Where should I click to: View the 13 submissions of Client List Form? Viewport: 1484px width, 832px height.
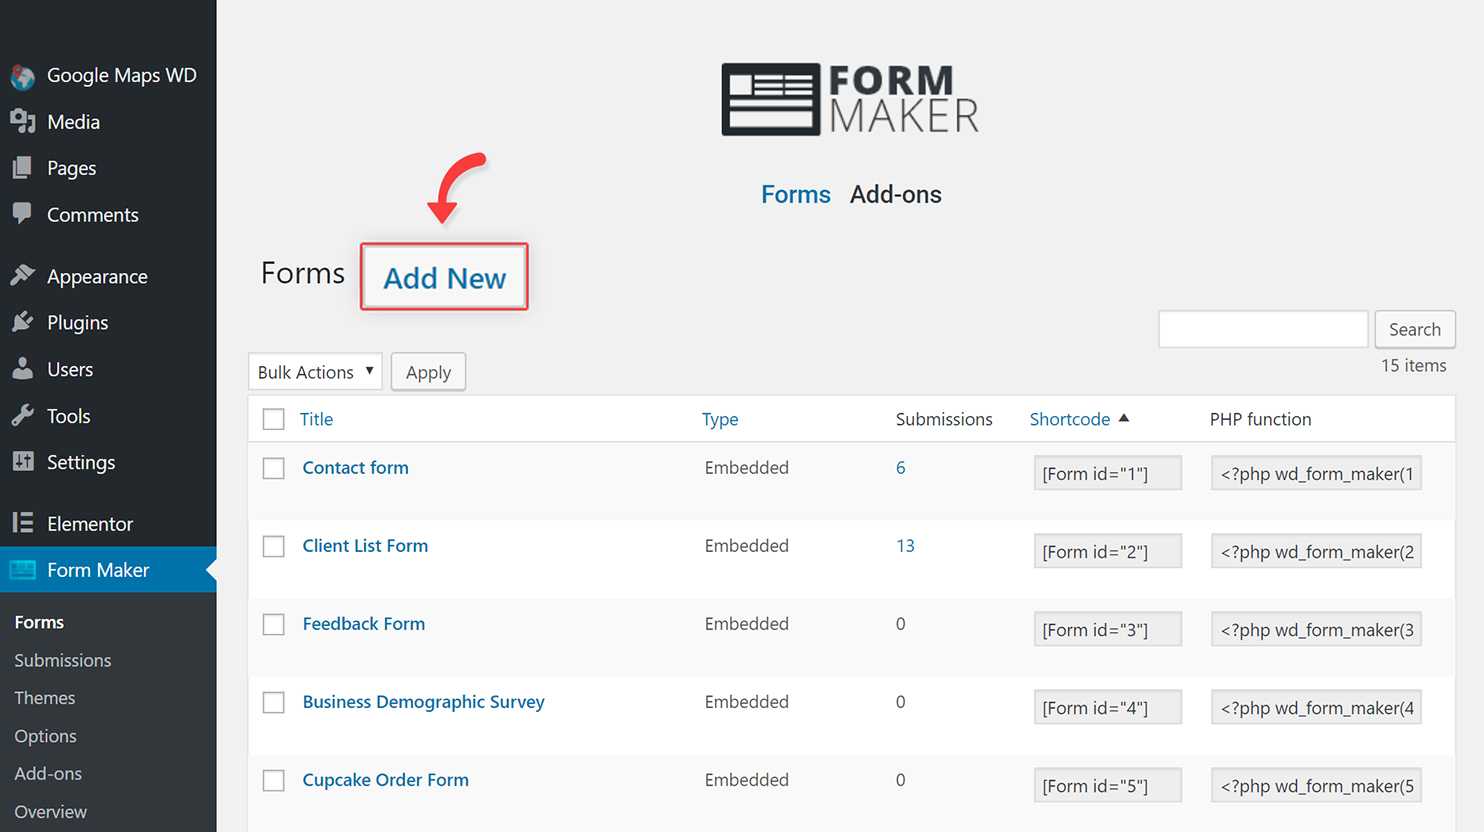tap(905, 545)
